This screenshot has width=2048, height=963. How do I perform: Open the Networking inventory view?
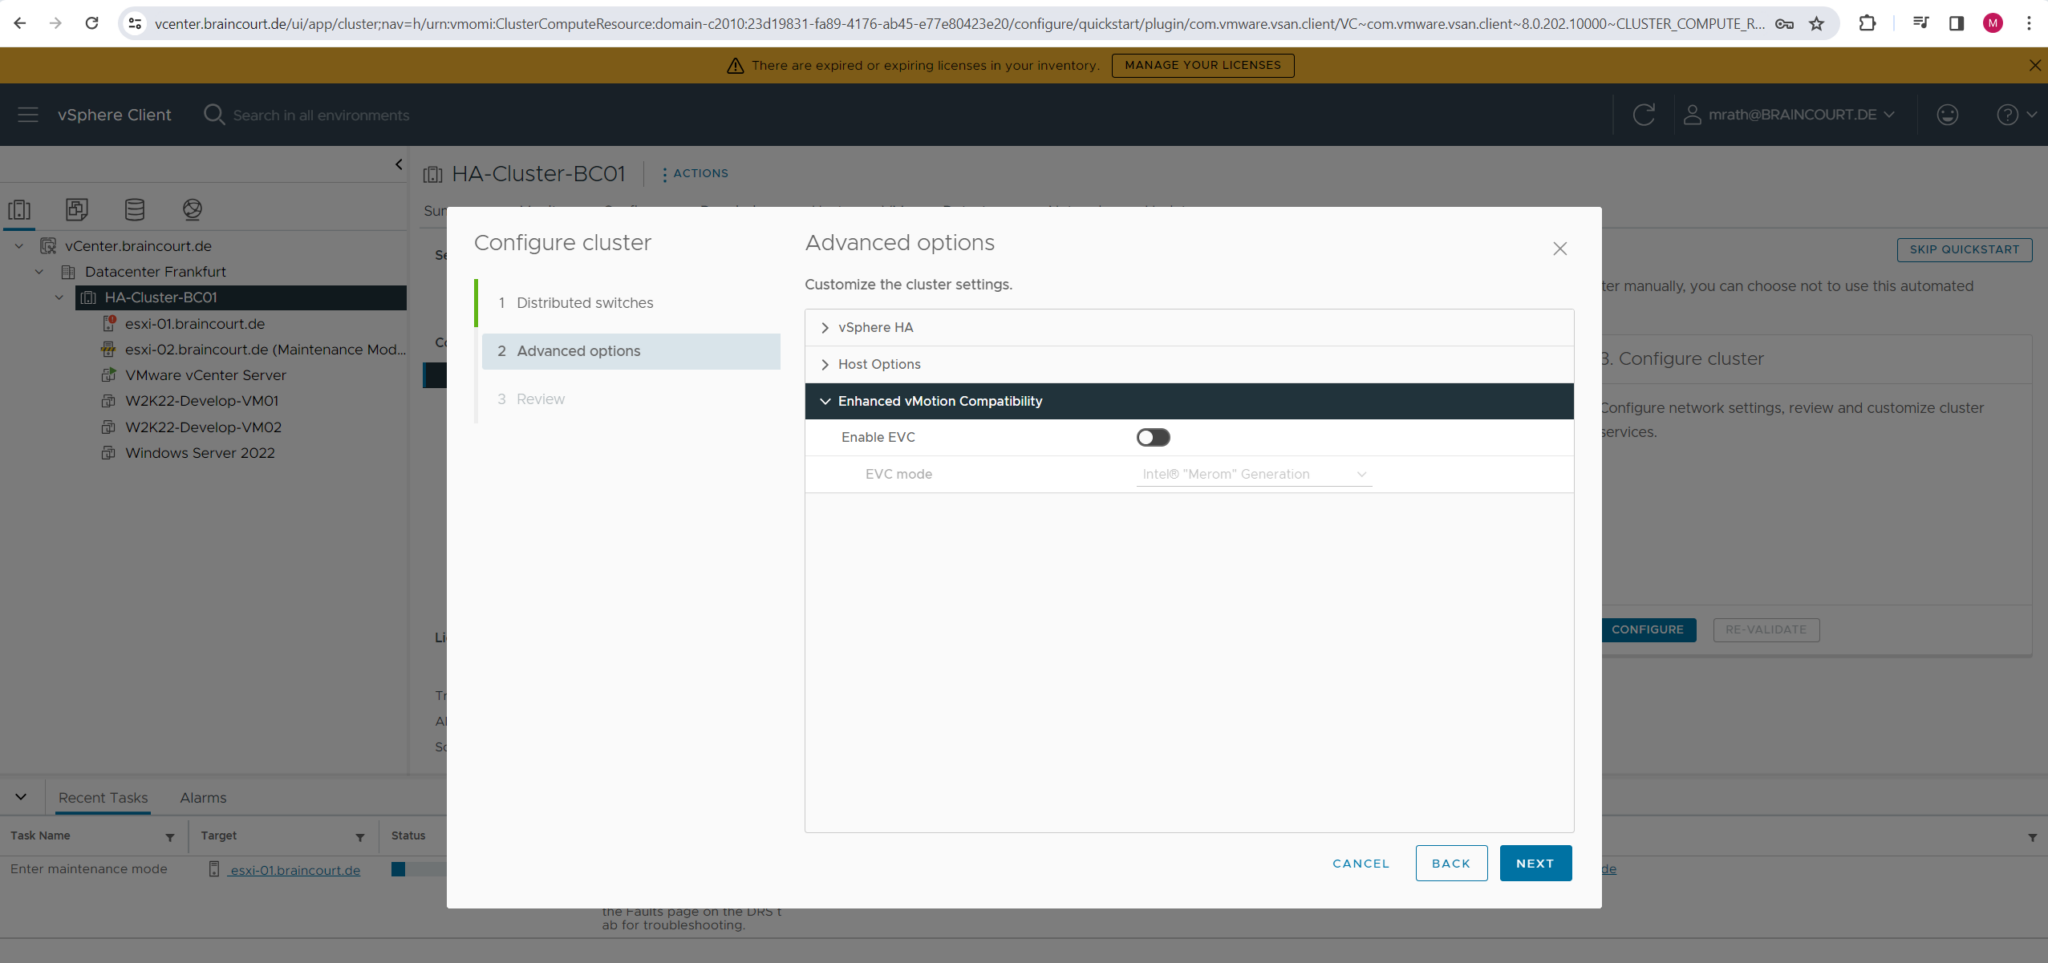(192, 210)
